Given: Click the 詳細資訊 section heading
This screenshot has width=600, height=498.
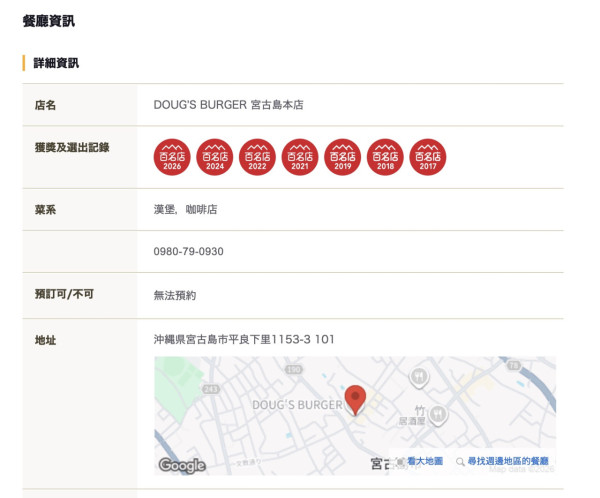Looking at the screenshot, I should pos(56,63).
